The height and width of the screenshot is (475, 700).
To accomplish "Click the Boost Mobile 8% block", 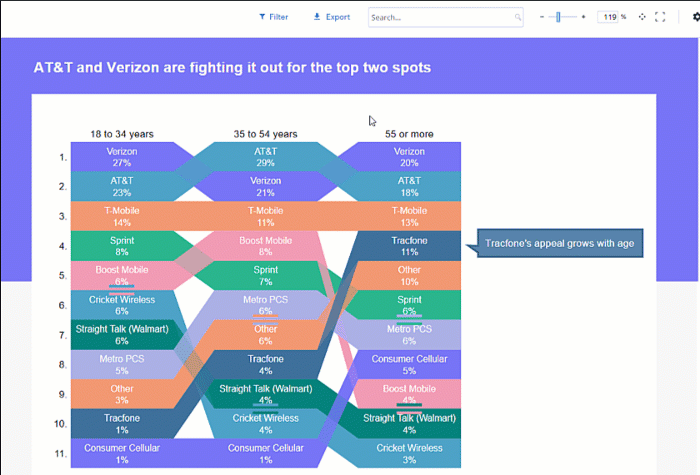I will tap(265, 246).
